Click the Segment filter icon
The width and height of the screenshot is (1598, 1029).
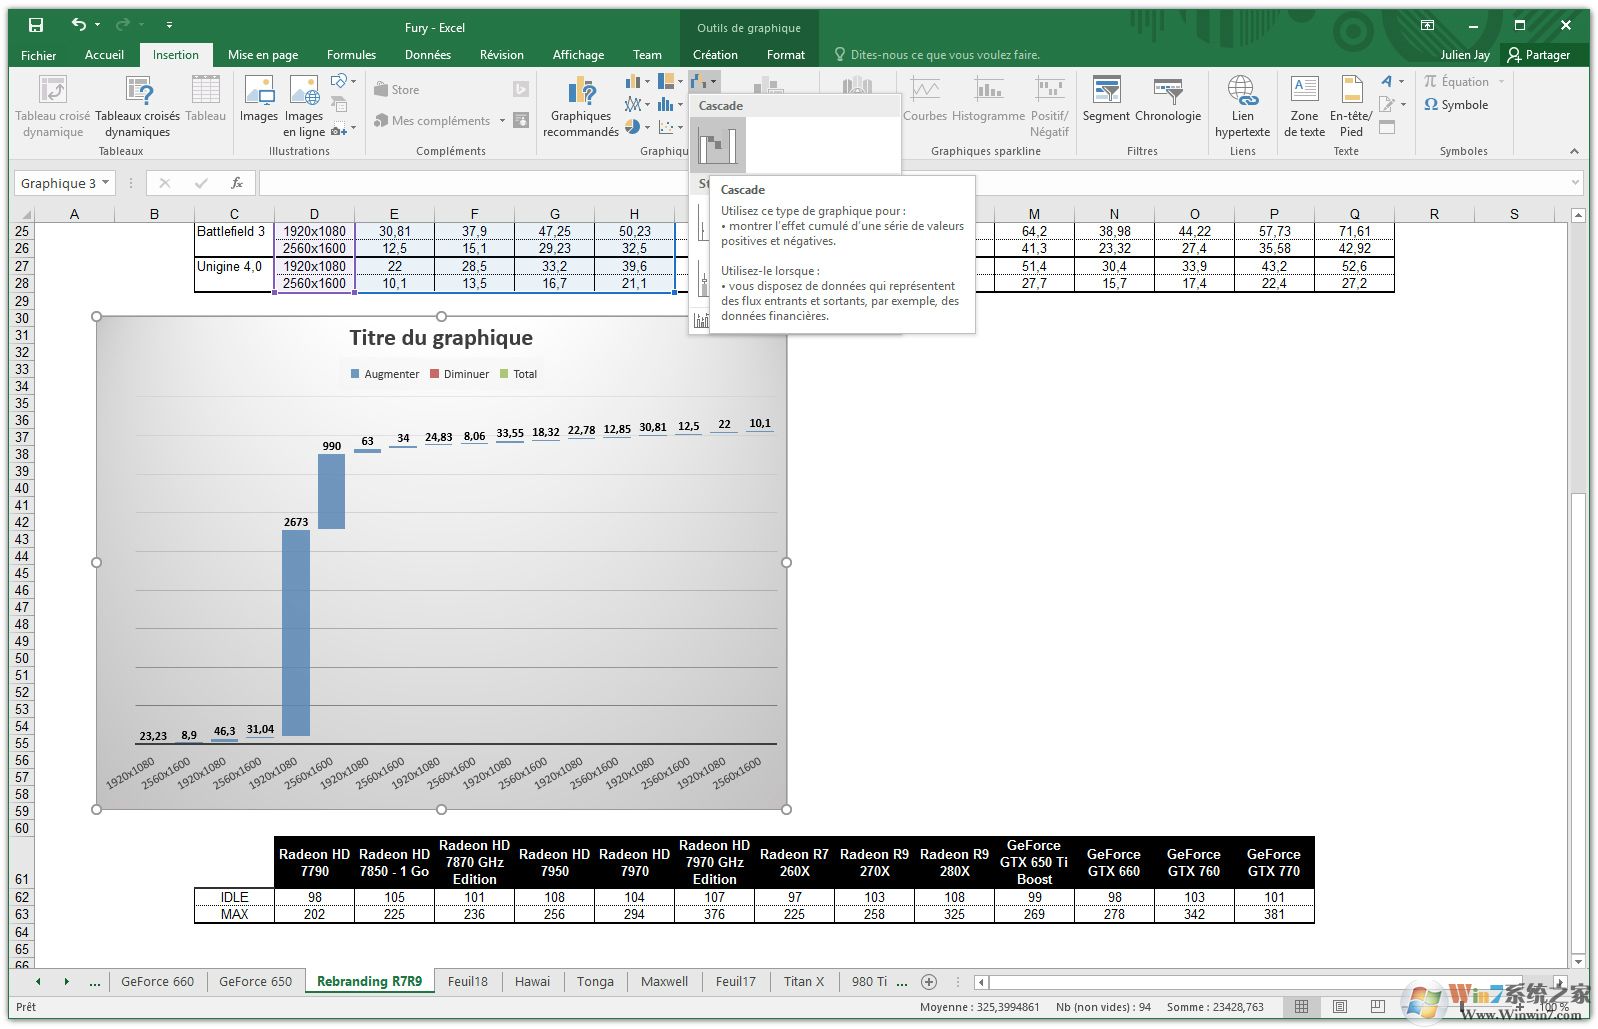pos(1106,100)
